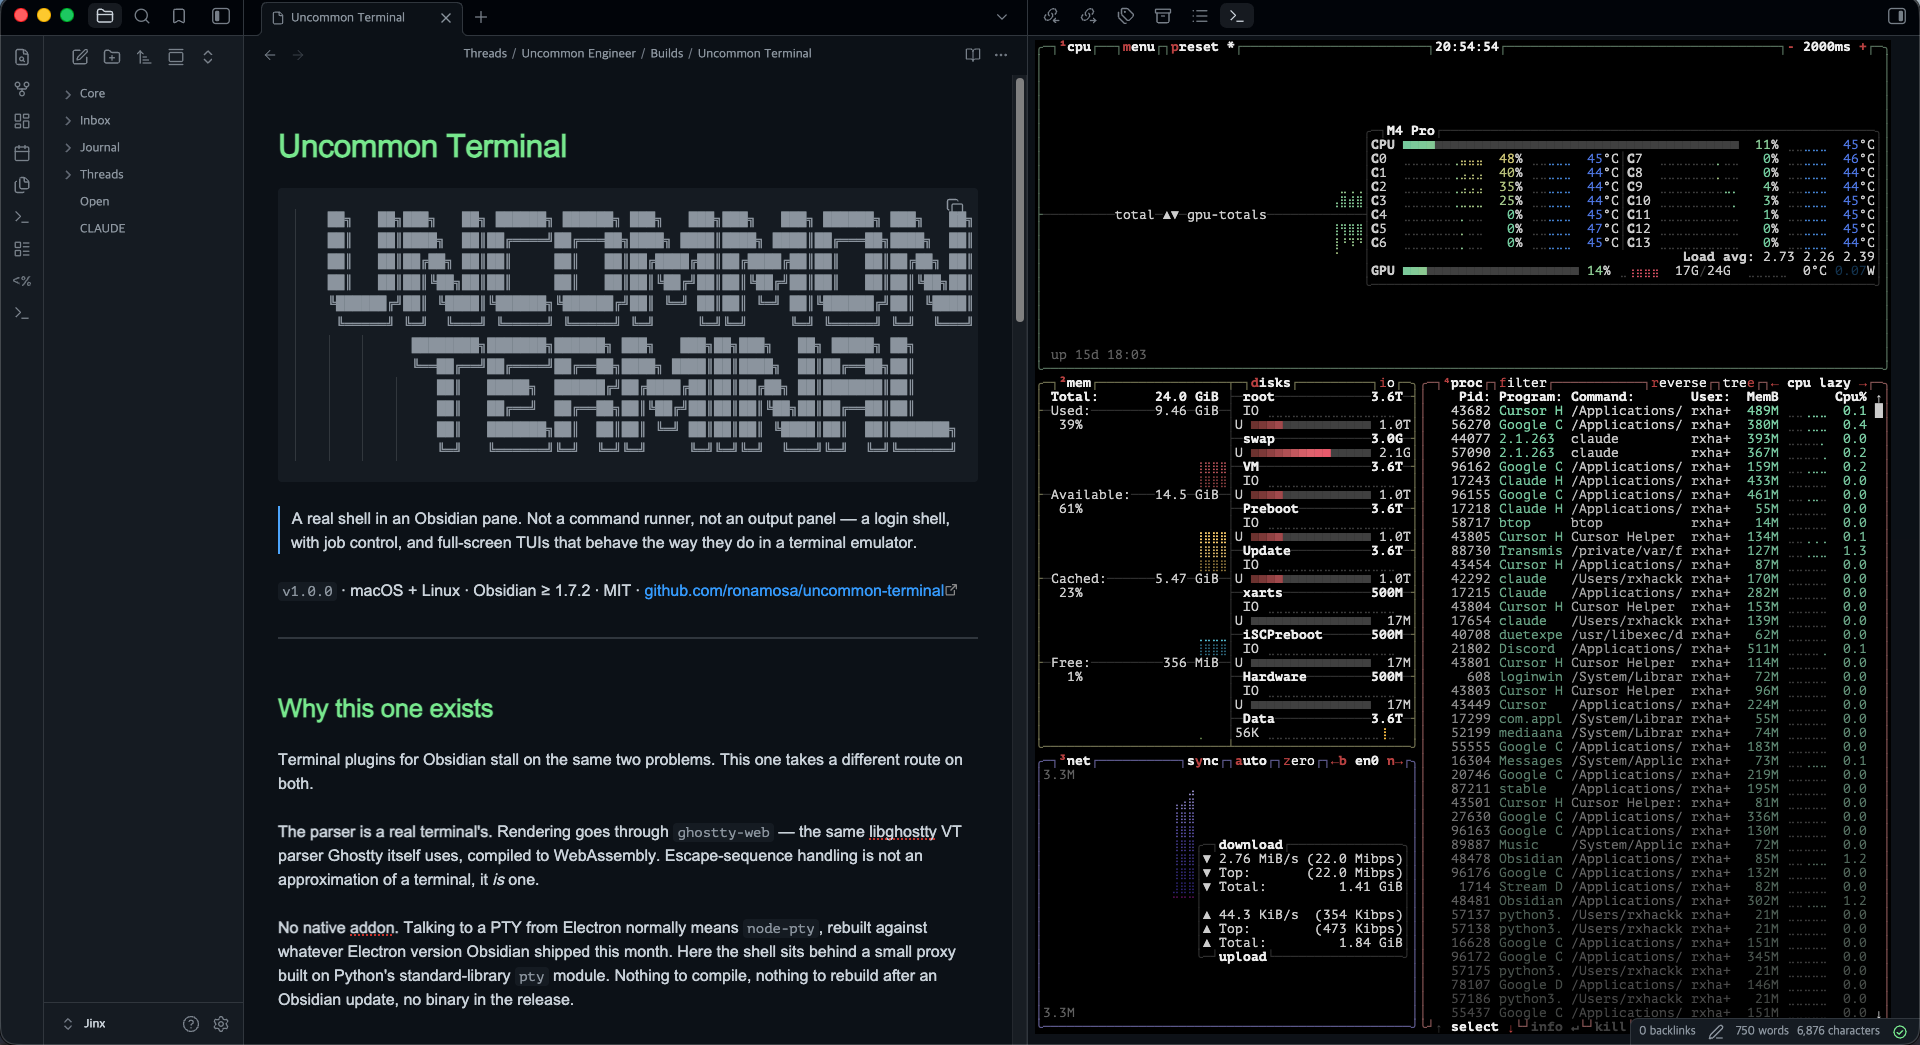Toggle the right sidebar
The image size is (1920, 1045).
pos(1896,16)
